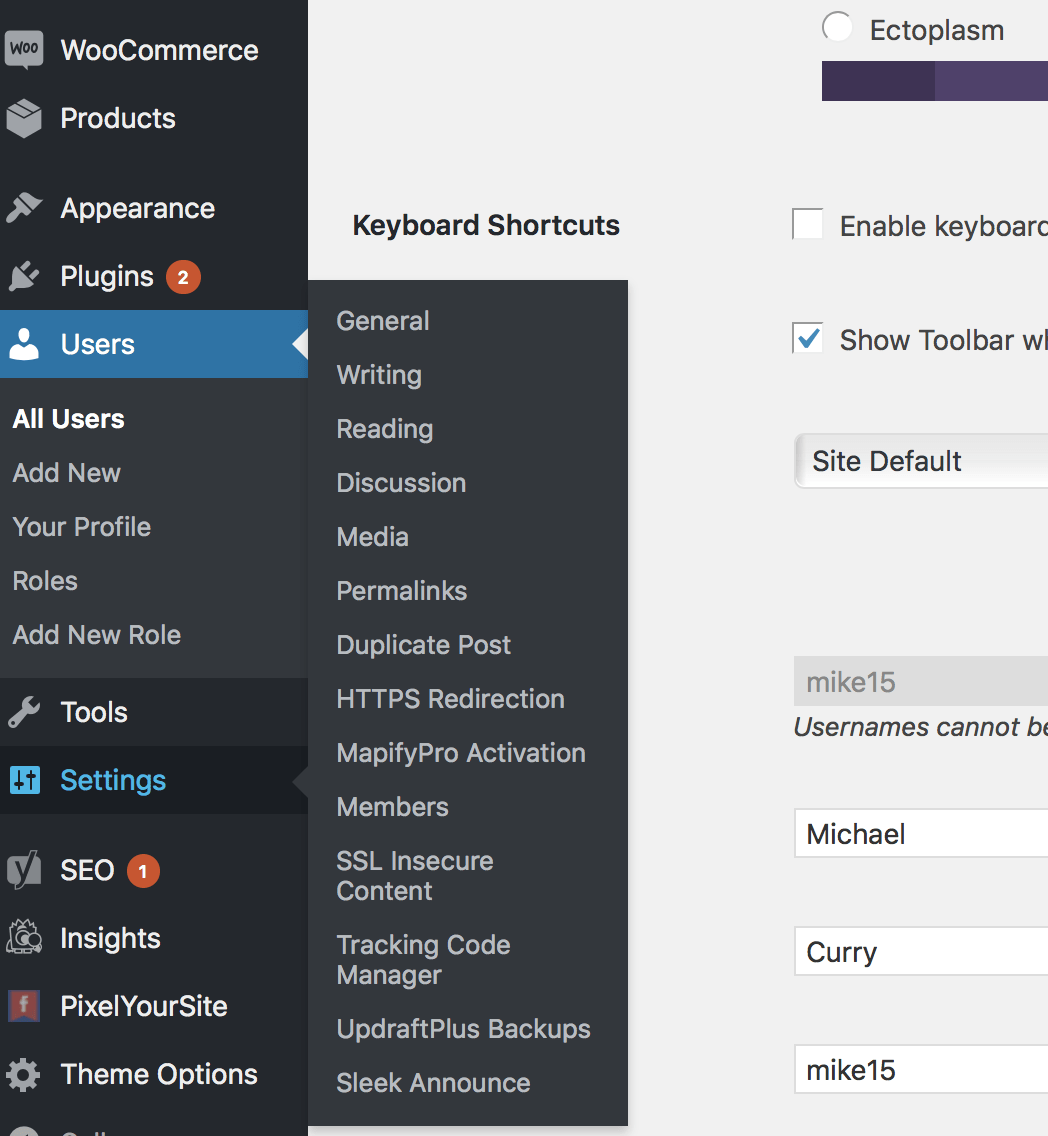Uncheck the Show Toolbar checkbox
Viewport: 1048px width, 1136px height.
(808, 339)
